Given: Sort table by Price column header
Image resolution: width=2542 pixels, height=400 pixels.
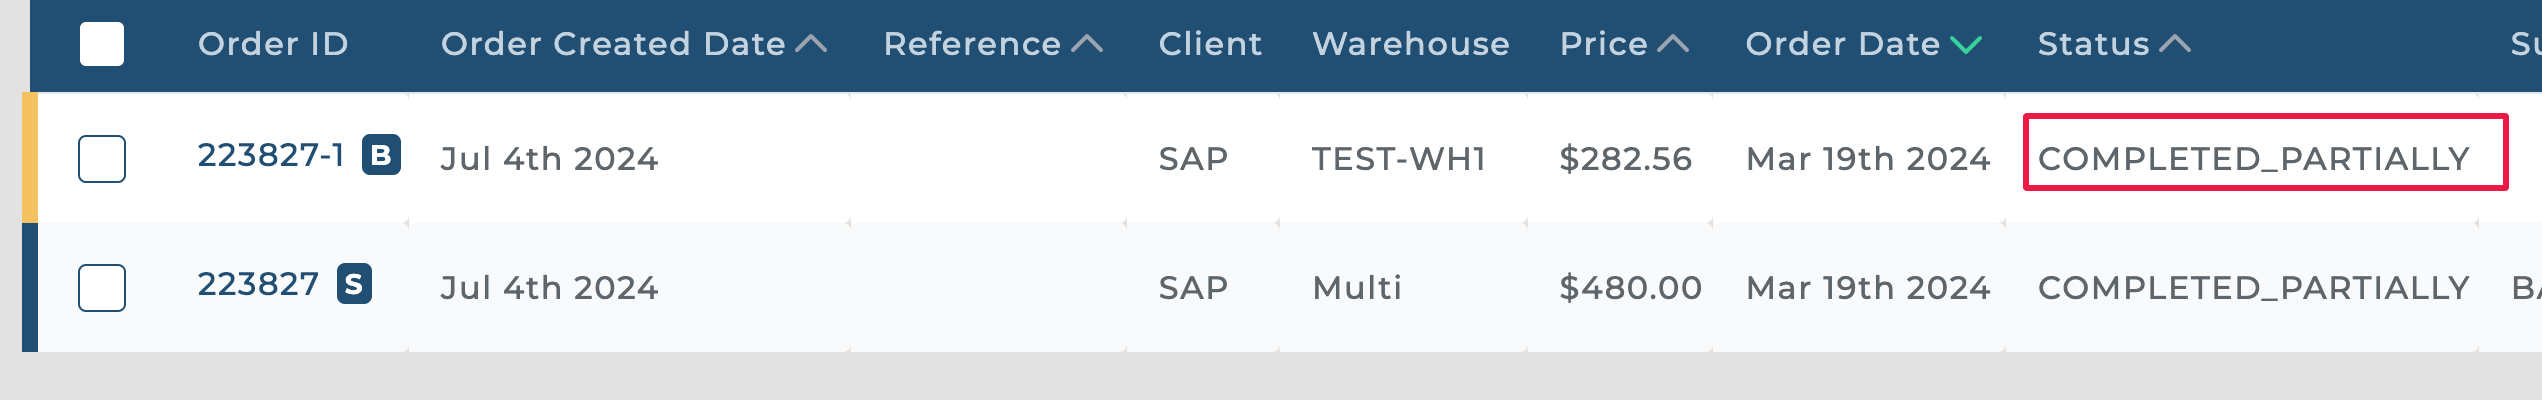Looking at the screenshot, I should point(1603,44).
